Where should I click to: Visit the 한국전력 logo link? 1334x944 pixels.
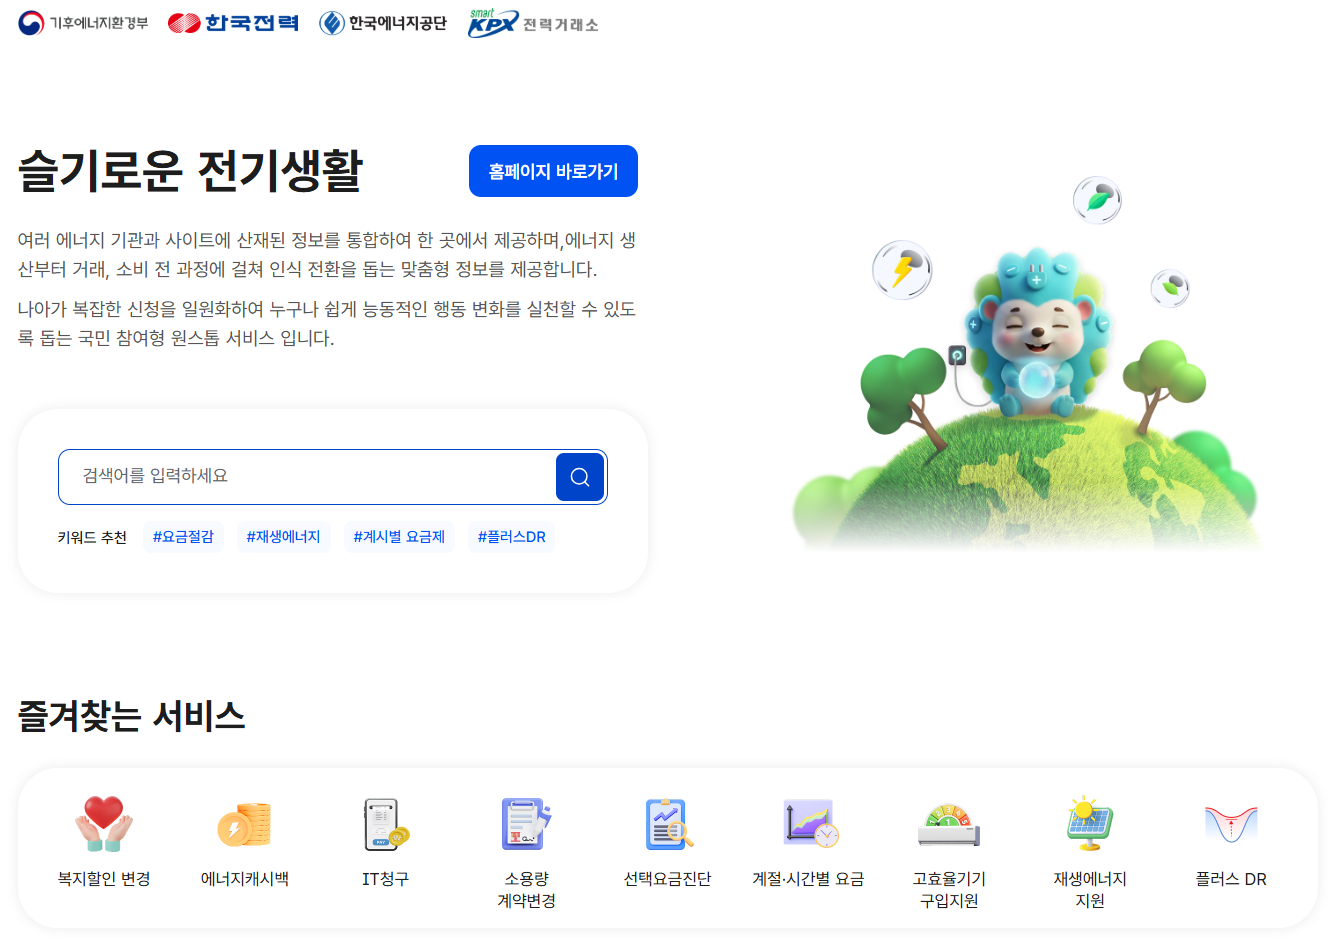233,23
